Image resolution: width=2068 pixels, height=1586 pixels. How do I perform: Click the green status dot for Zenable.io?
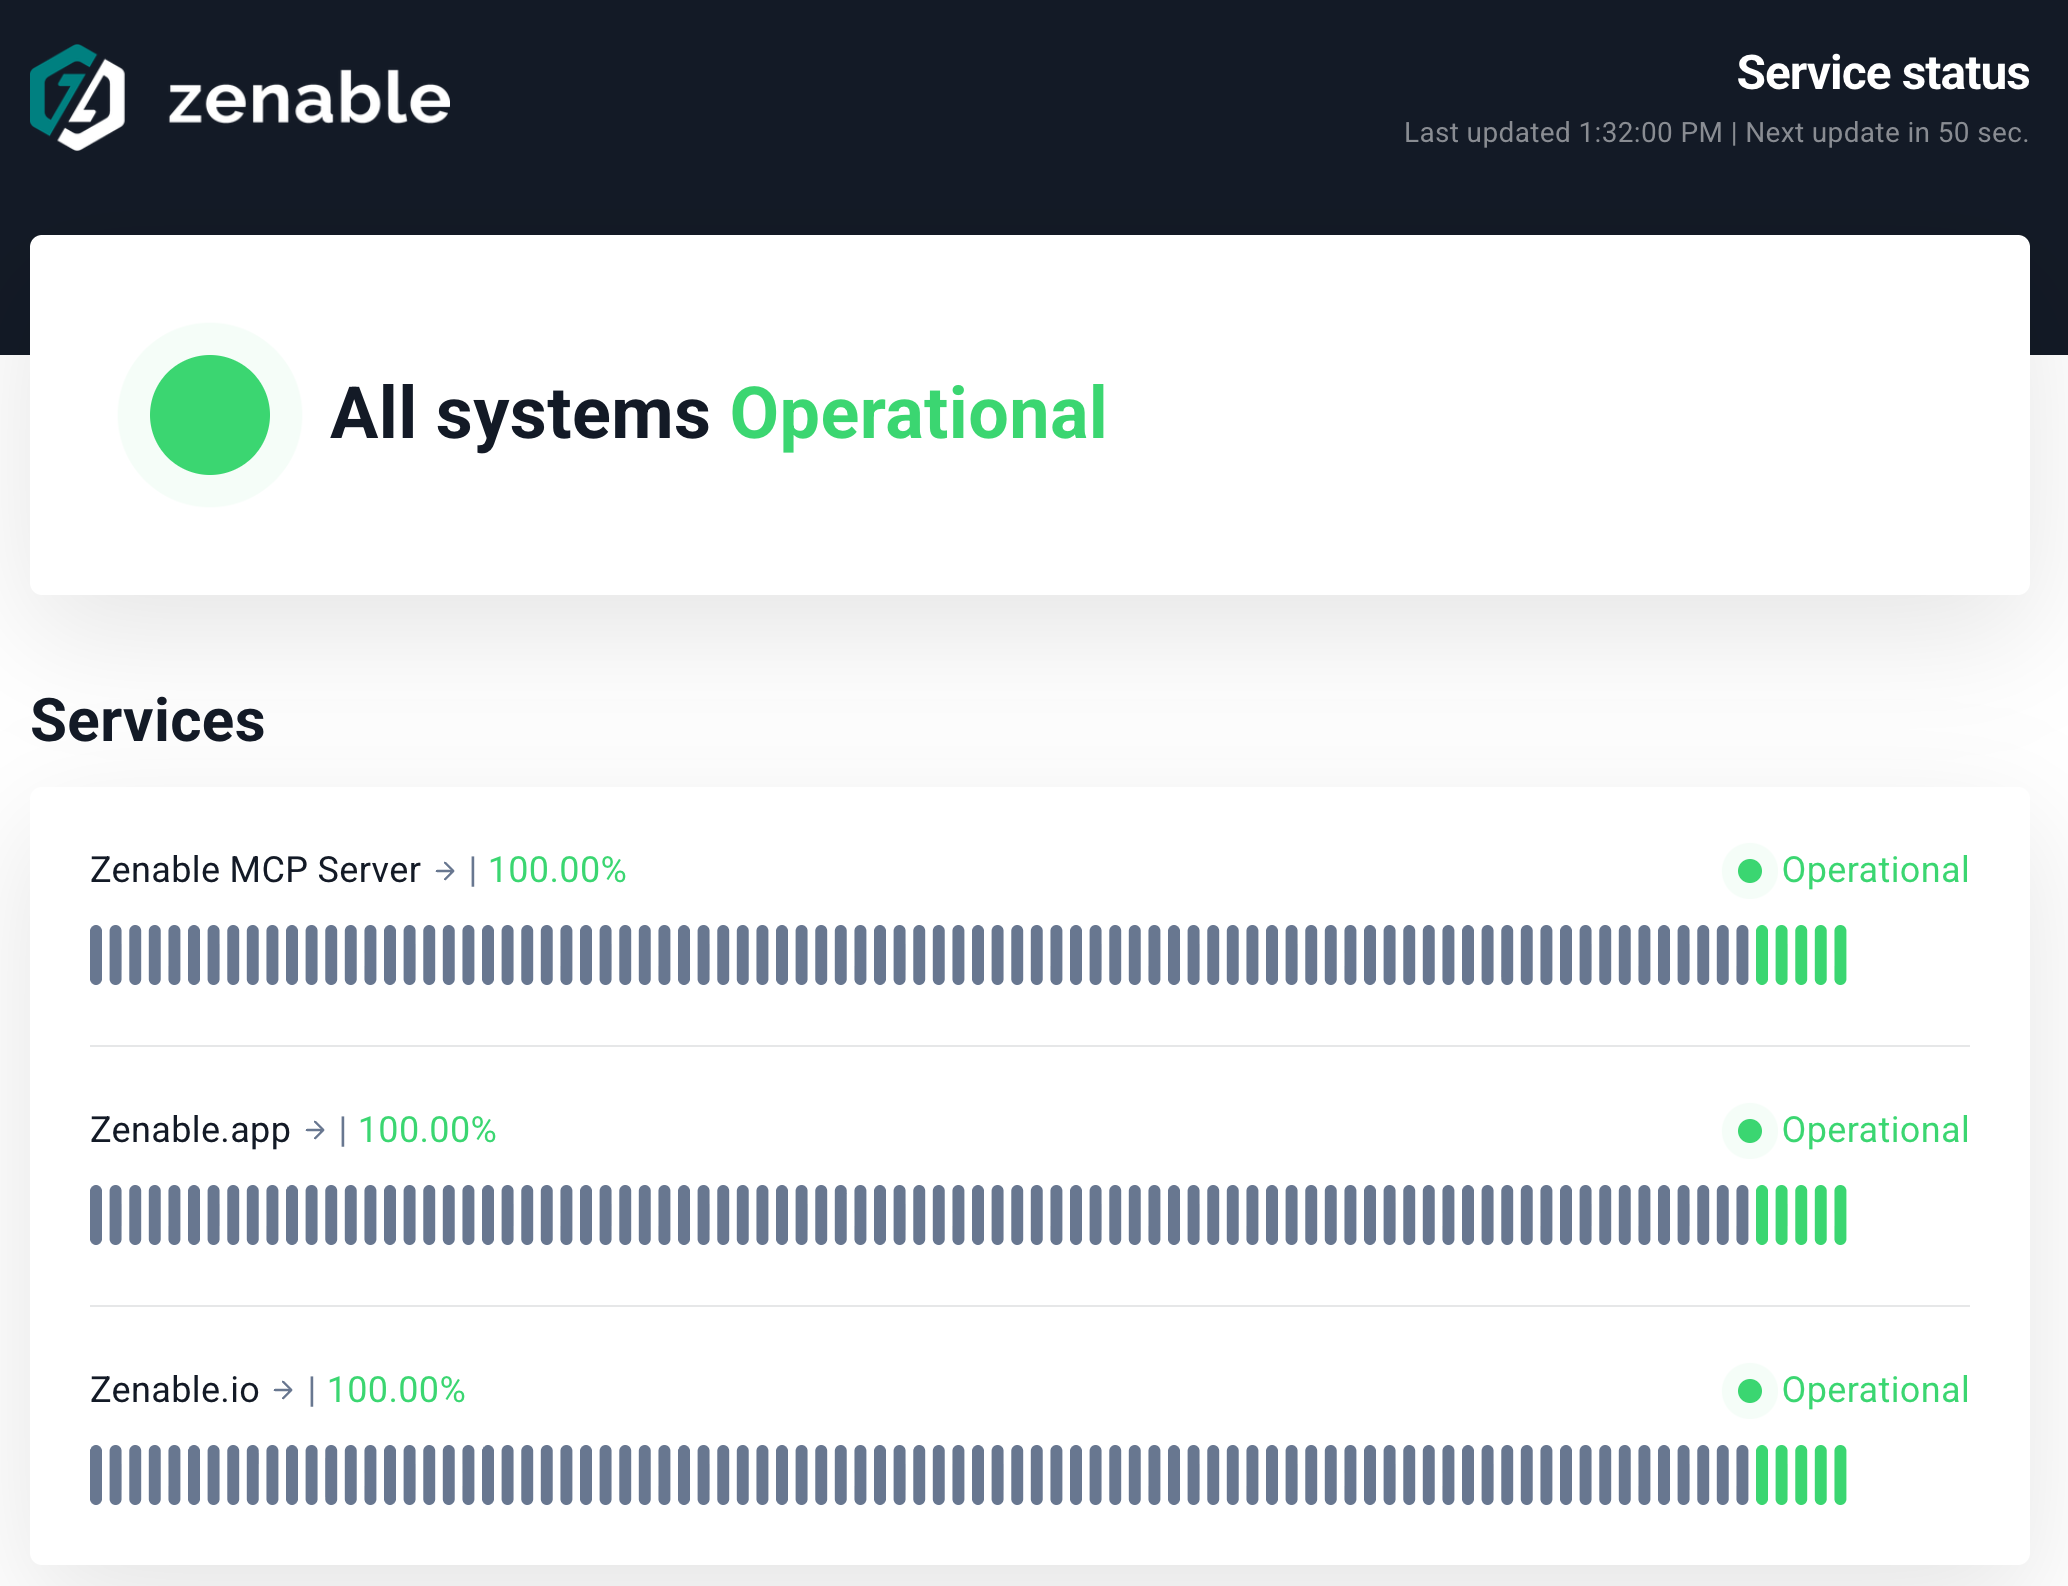1750,1391
